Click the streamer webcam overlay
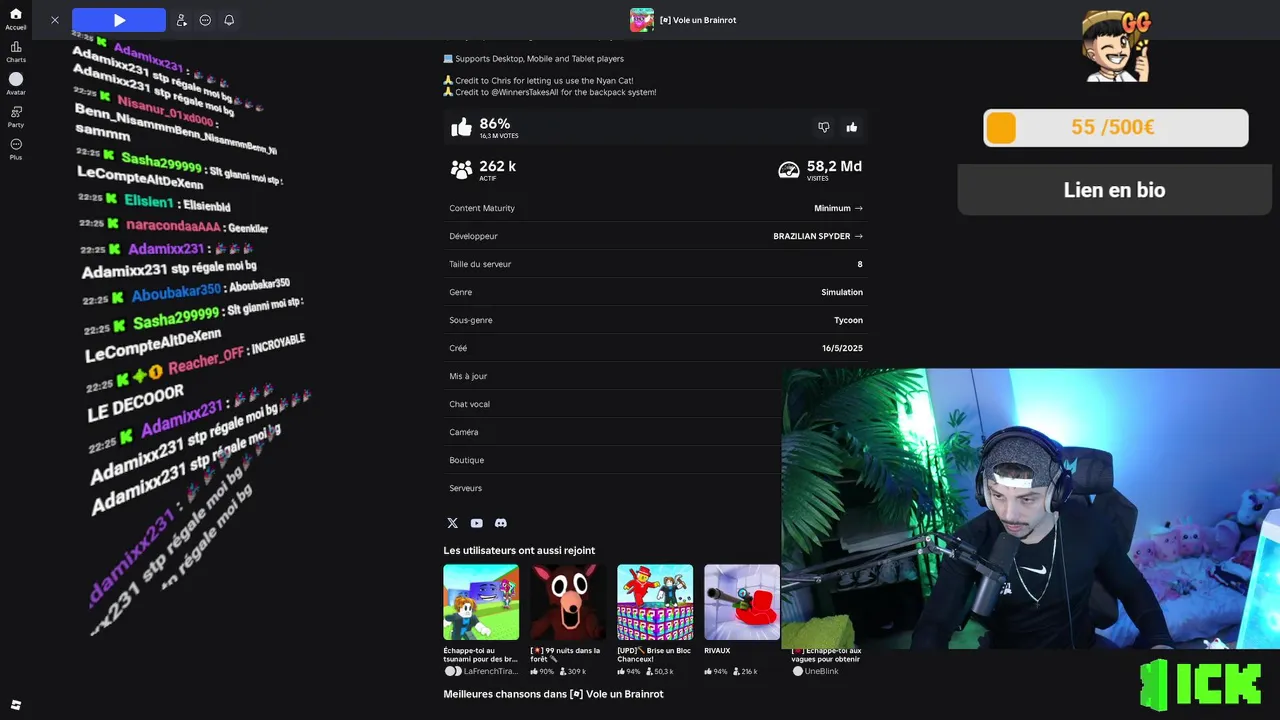This screenshot has width=1280, height=720. click(x=1031, y=508)
